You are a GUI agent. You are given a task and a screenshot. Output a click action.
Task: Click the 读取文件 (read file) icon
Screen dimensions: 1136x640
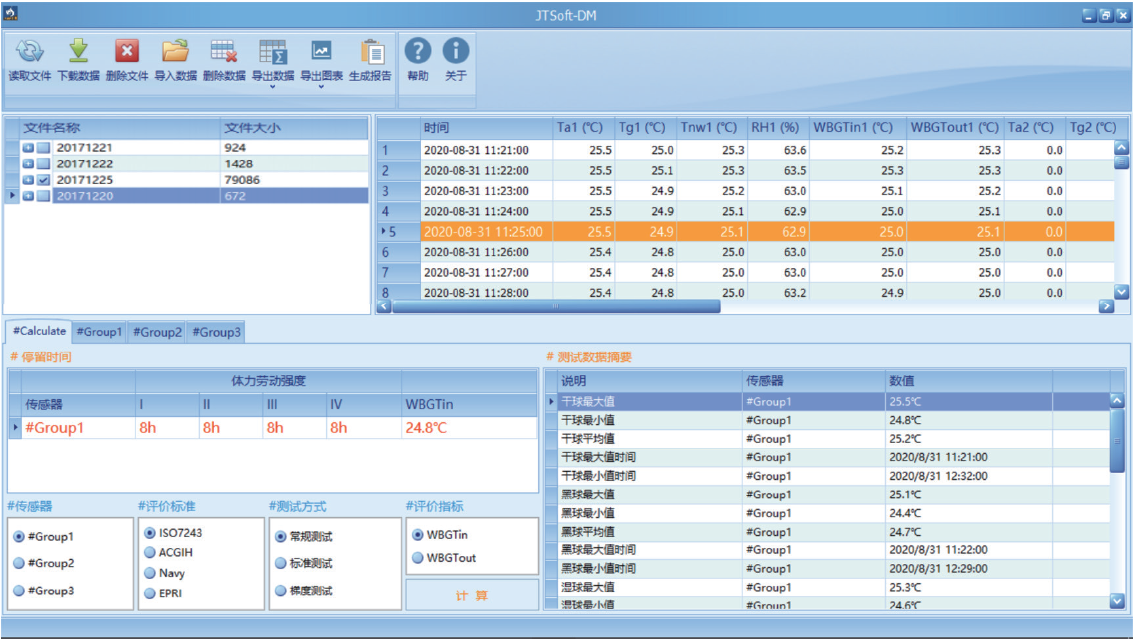29,52
